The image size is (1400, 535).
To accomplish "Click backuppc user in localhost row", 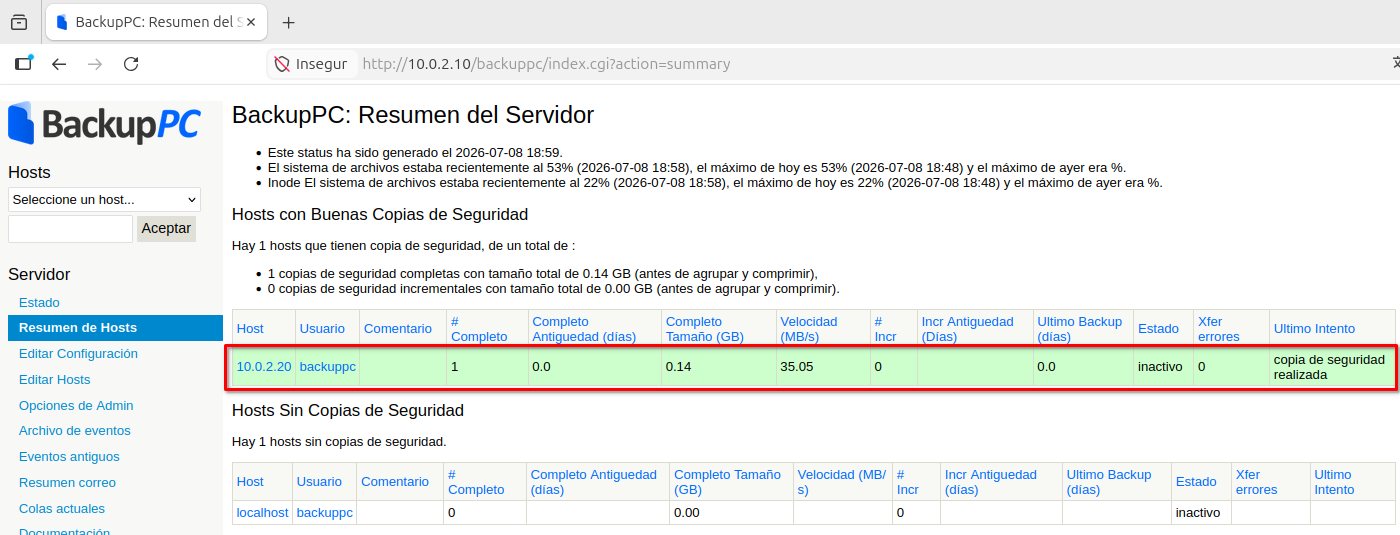I will pos(325,513).
